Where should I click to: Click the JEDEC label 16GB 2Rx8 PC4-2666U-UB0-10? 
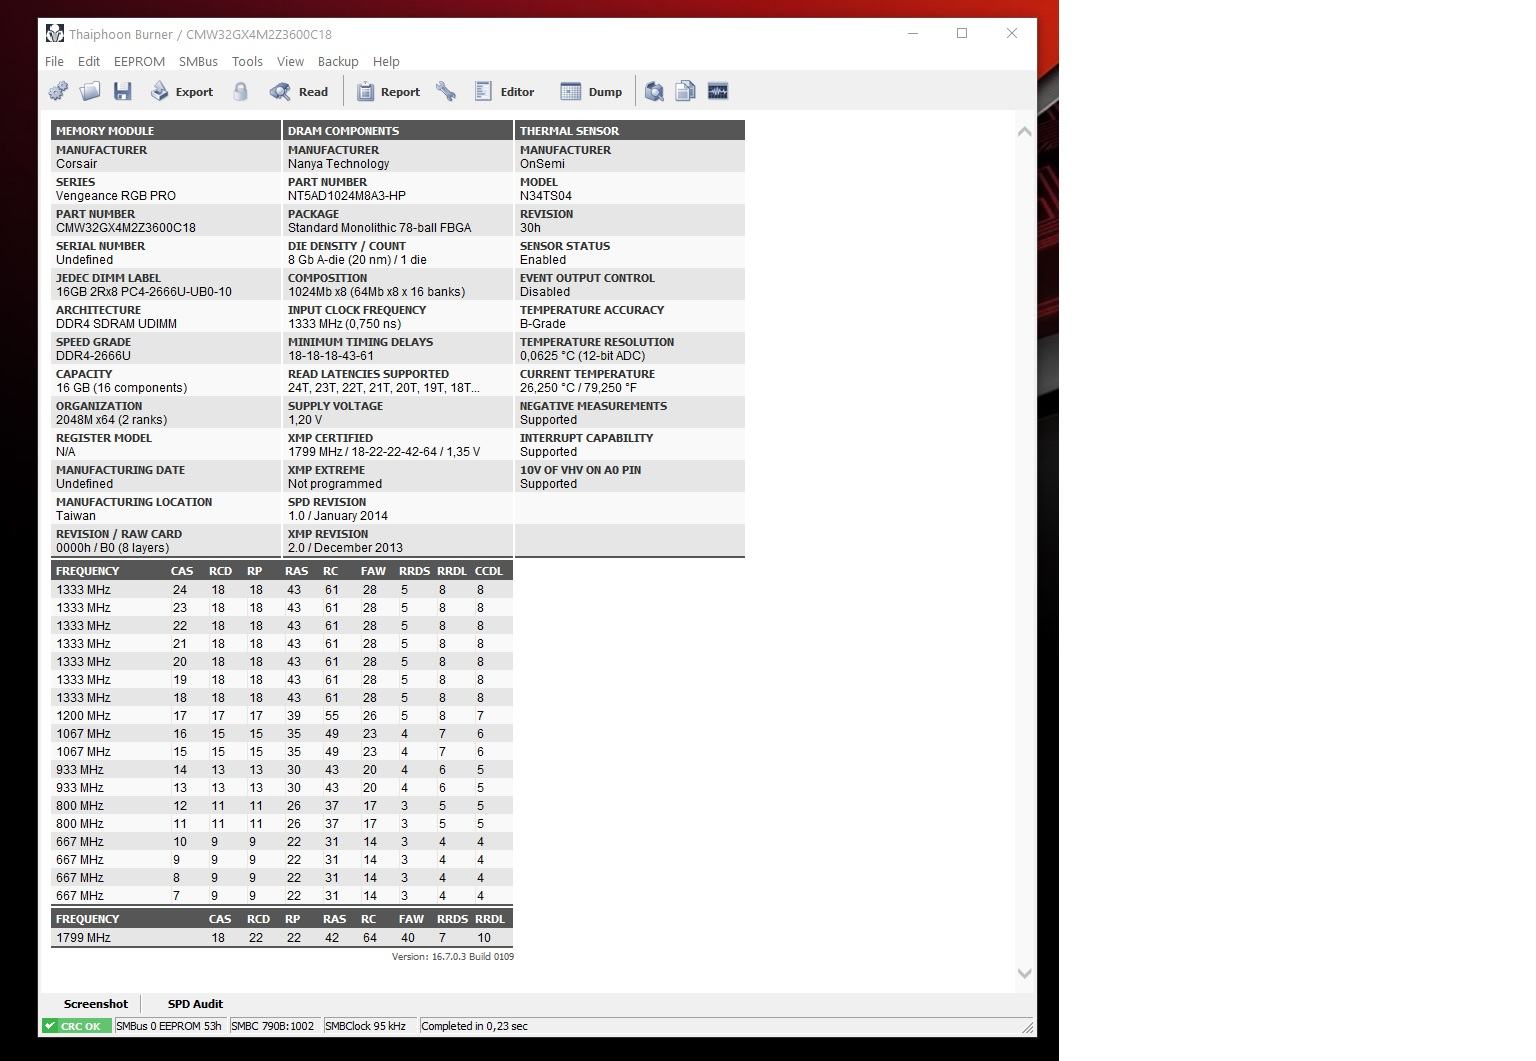pos(144,292)
